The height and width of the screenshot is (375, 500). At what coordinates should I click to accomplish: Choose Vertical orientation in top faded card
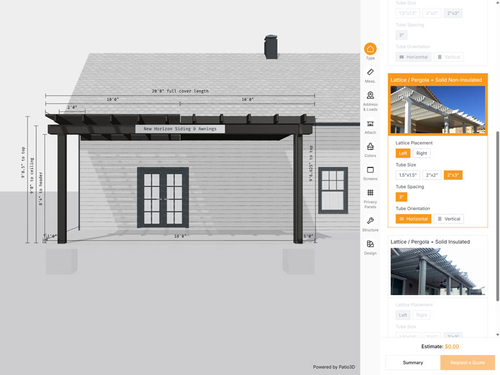[x=449, y=57]
